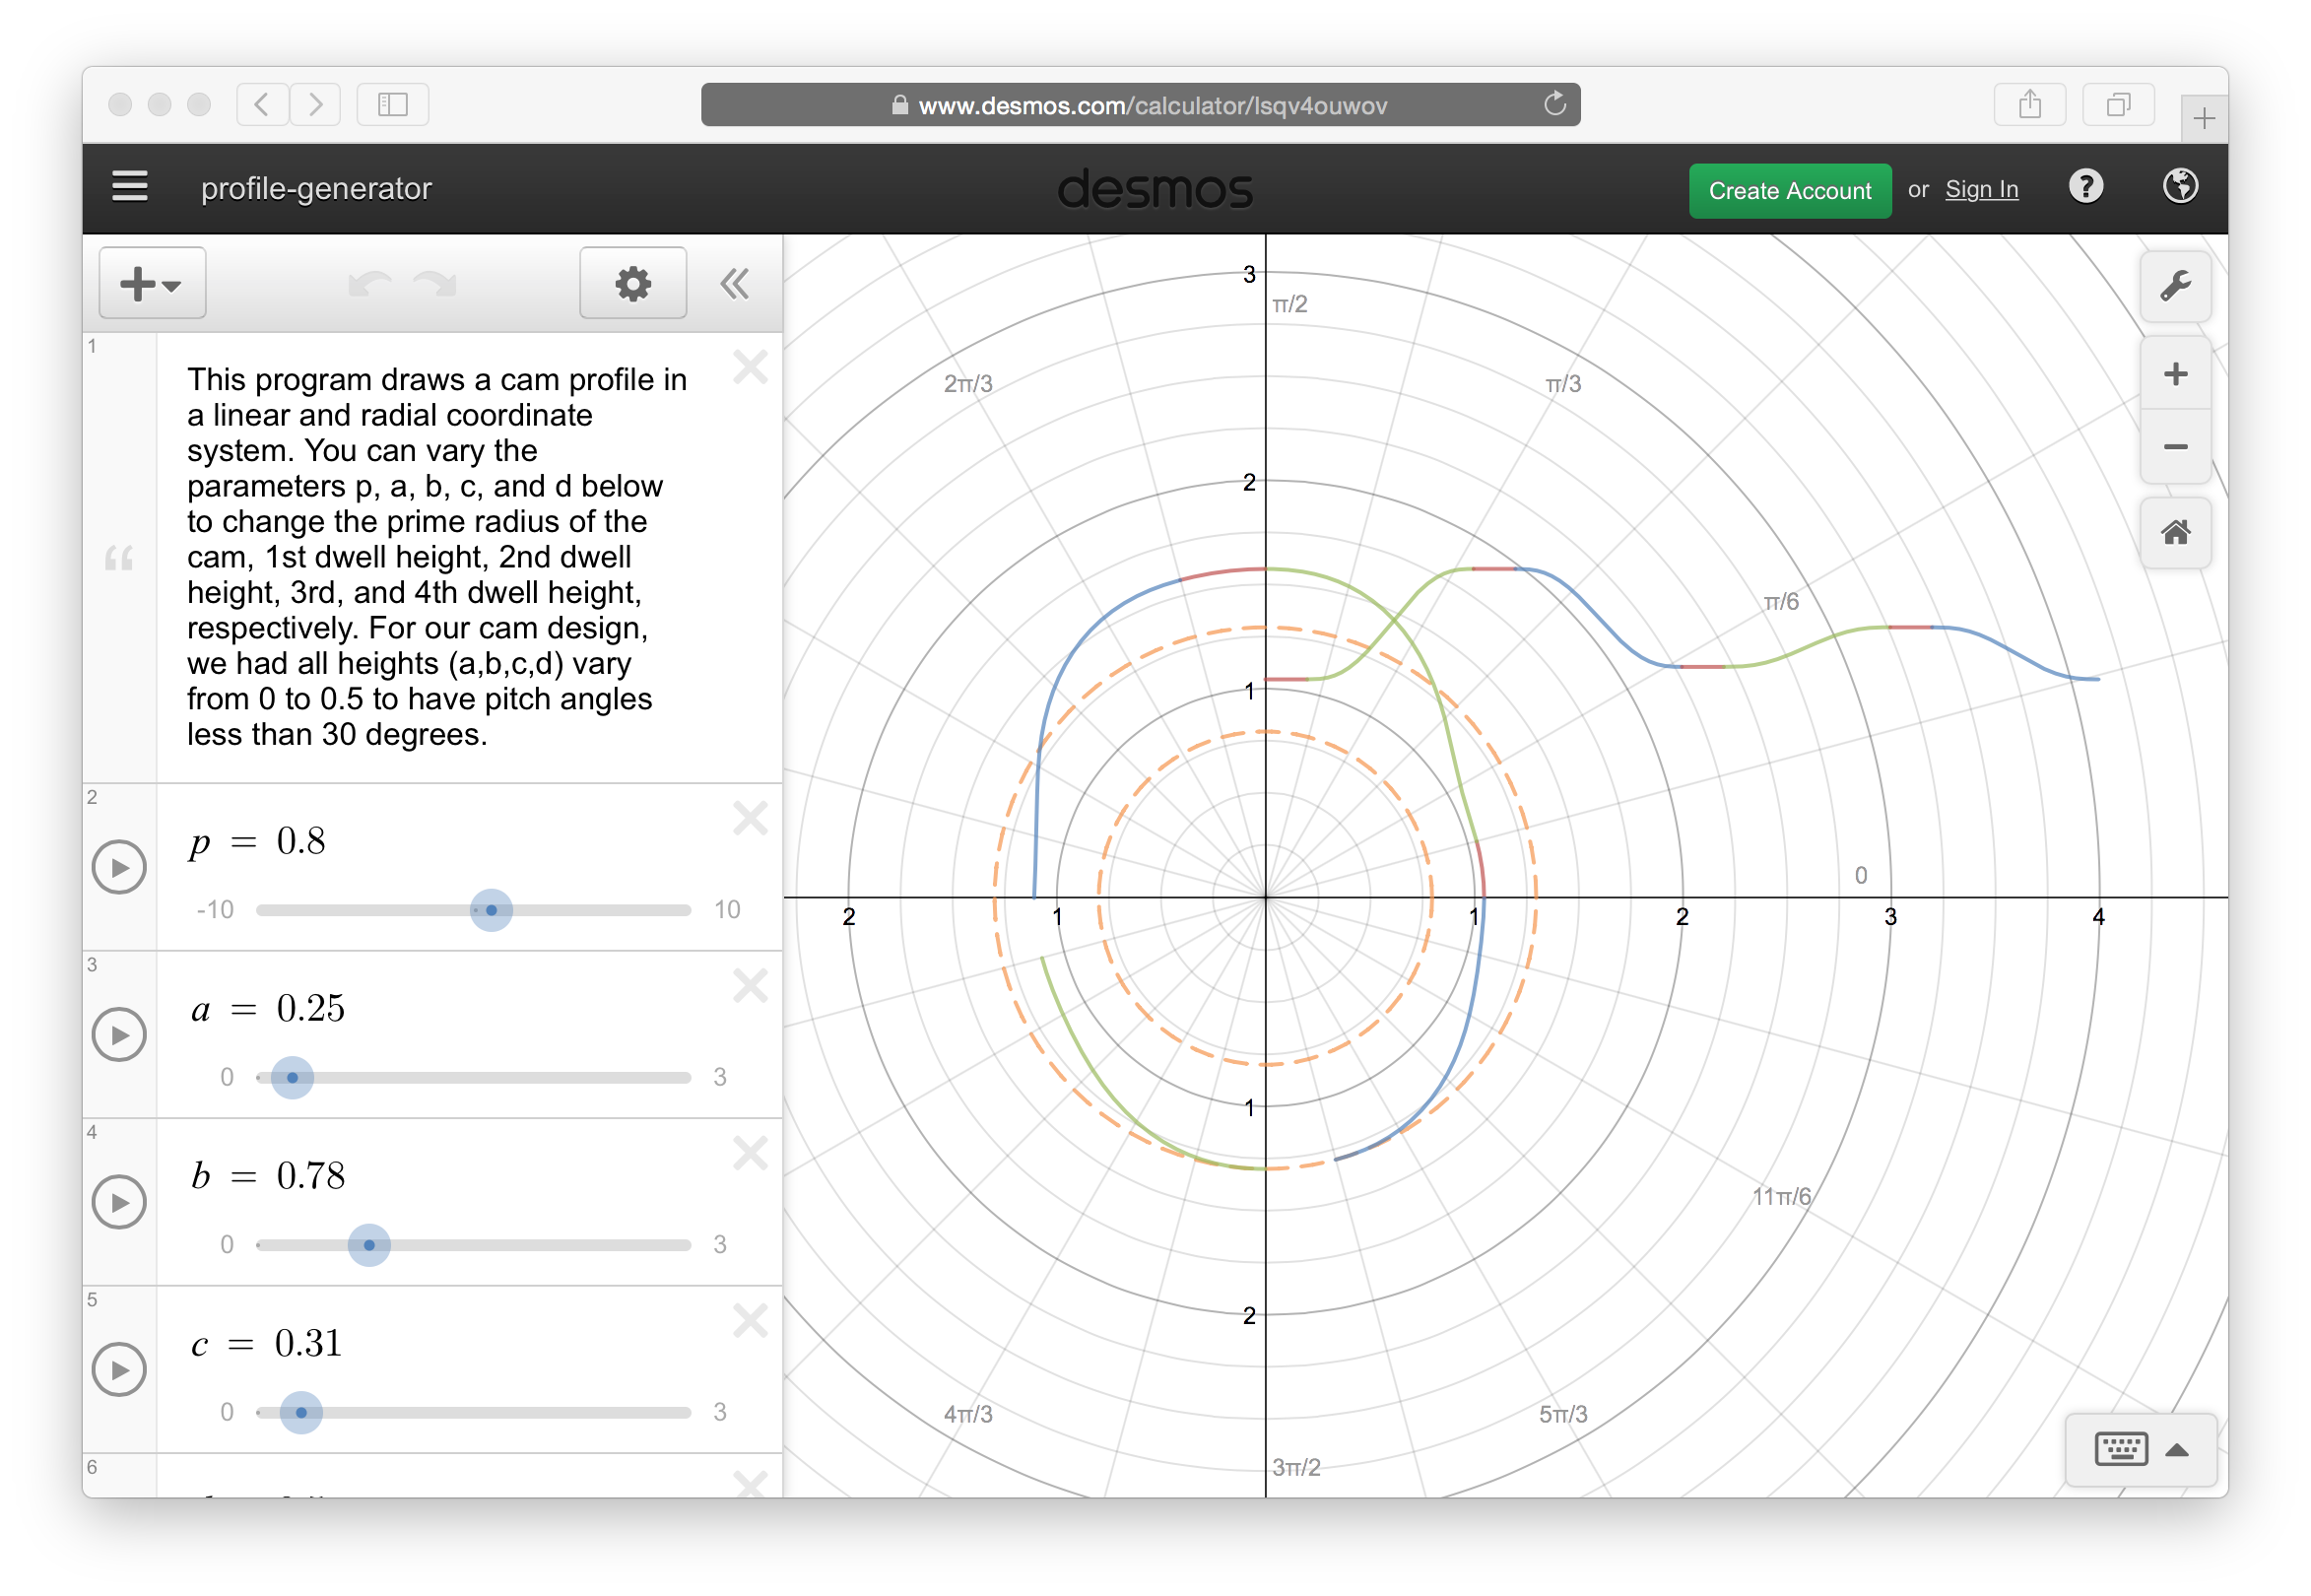Open the hamburger menu

(x=130, y=189)
